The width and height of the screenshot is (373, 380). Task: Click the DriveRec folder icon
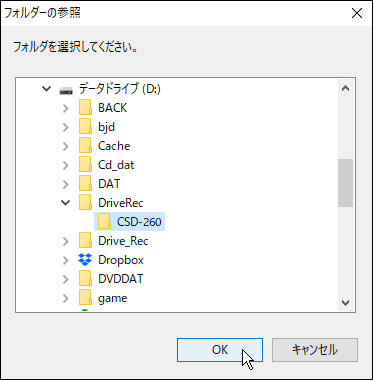click(x=85, y=203)
